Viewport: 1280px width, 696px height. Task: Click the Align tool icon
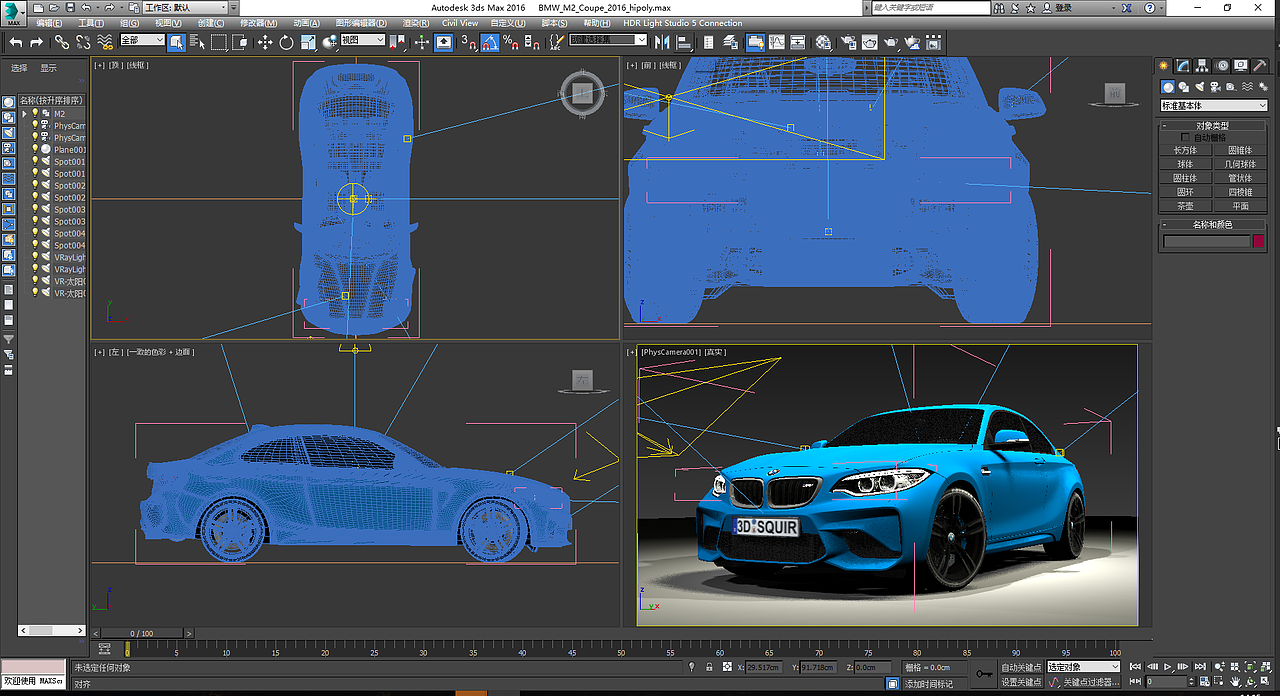pyautogui.click(x=685, y=42)
